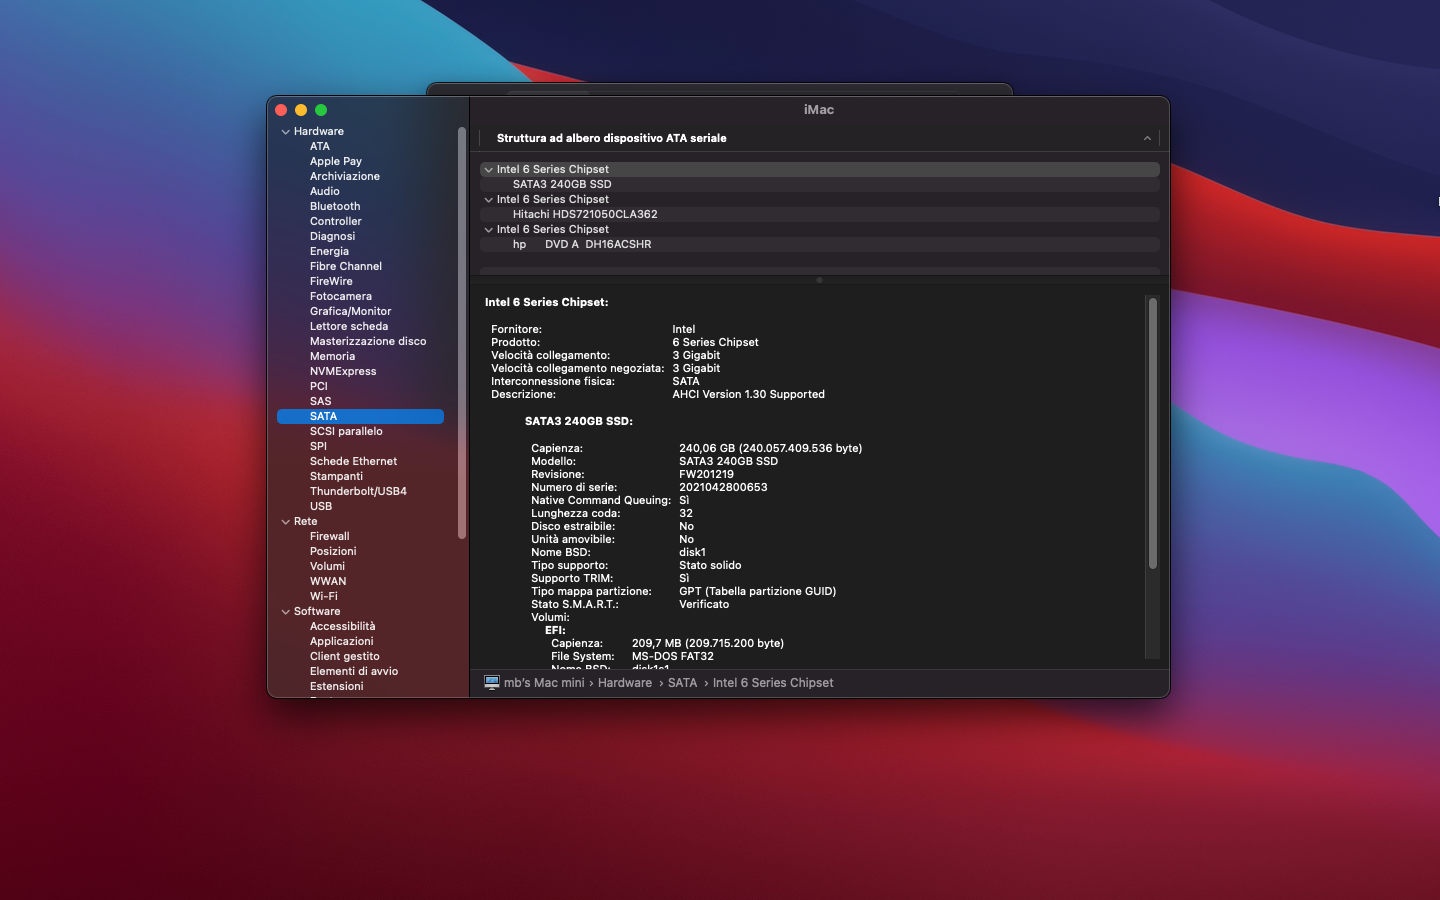Select highlighted SATA item in sidebar
The width and height of the screenshot is (1440, 900).
tap(360, 416)
